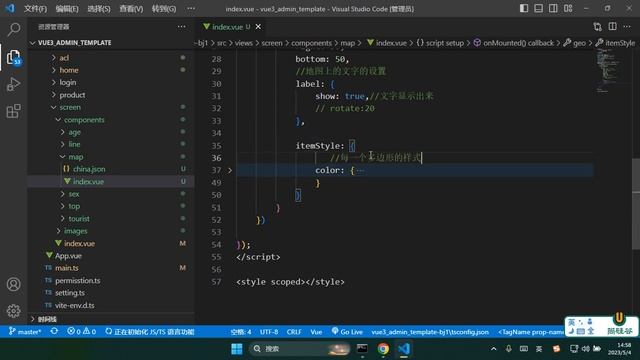Open Explorer panel more actions ellipsis
The image size is (640, 360).
click(181, 27)
